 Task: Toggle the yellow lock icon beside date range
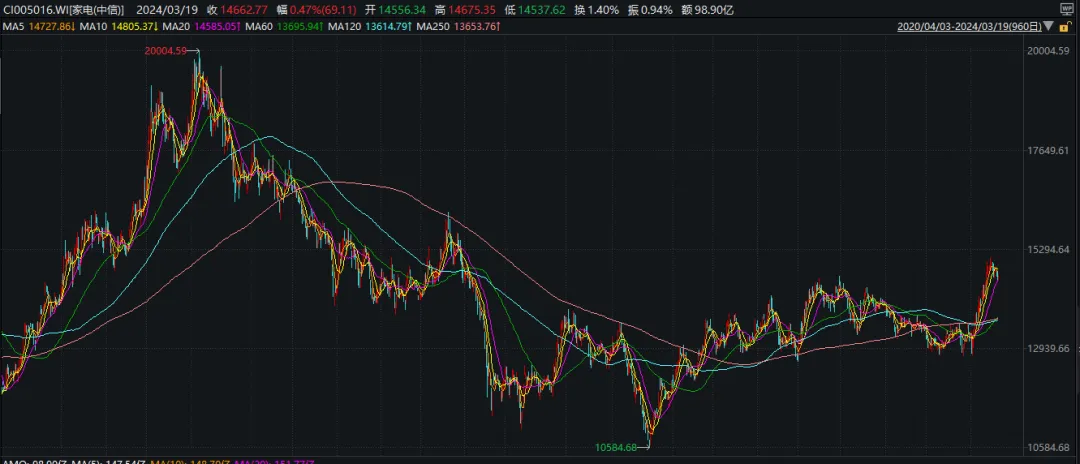1063,26
